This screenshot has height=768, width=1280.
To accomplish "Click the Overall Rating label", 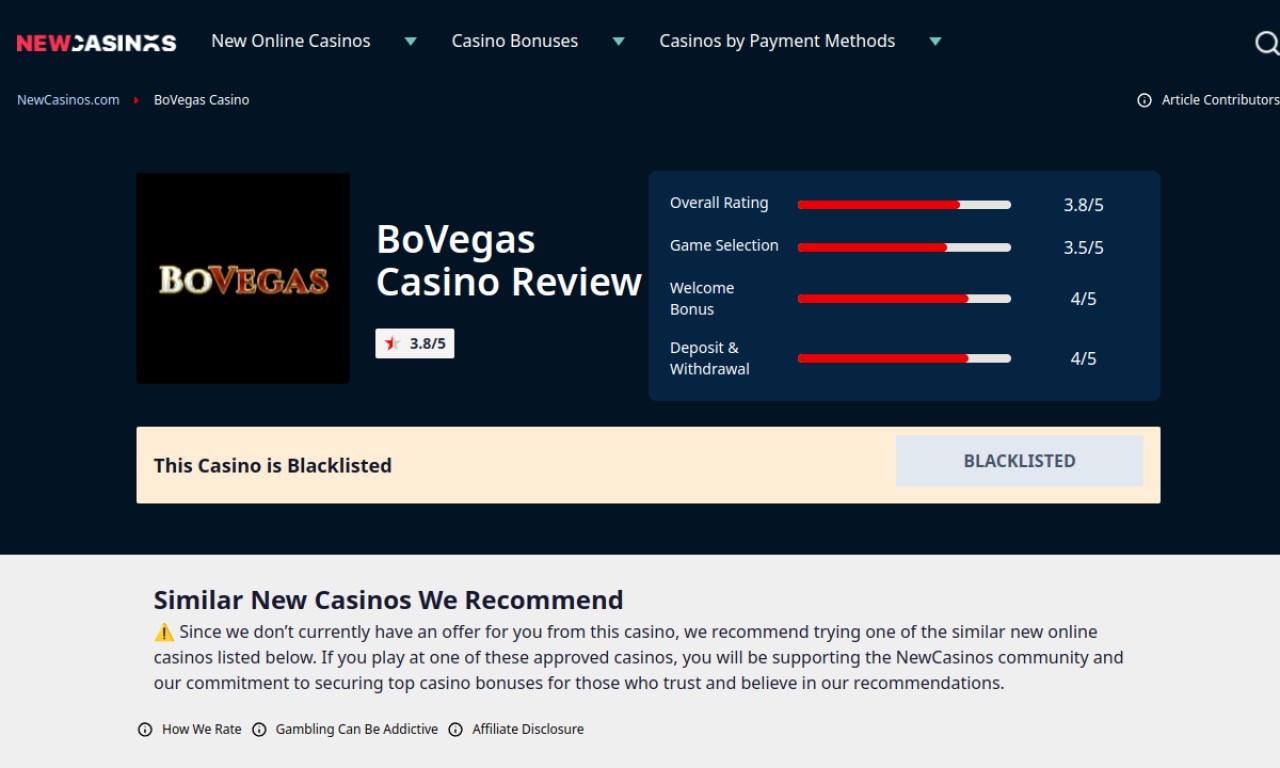I will (719, 203).
